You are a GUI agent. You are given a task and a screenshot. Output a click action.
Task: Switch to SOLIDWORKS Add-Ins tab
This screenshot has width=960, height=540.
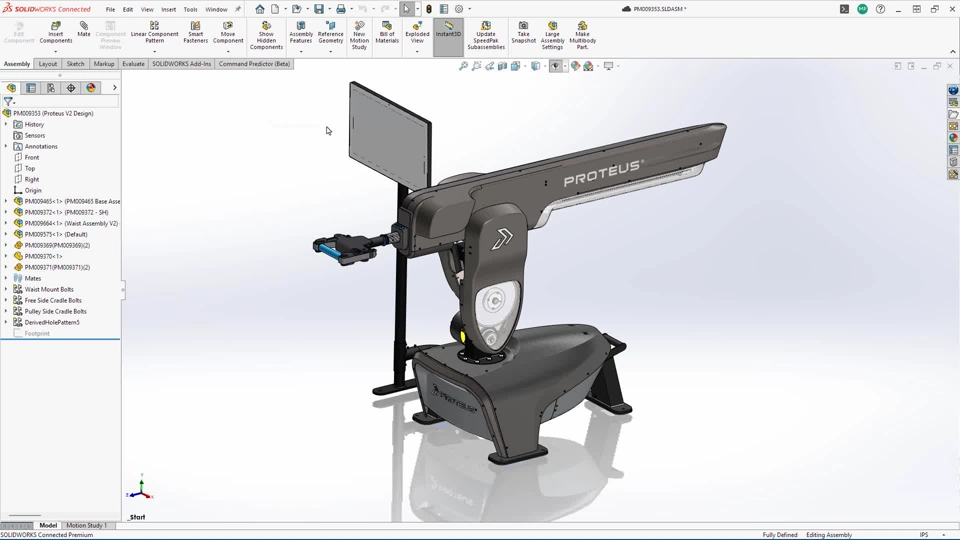tap(181, 64)
